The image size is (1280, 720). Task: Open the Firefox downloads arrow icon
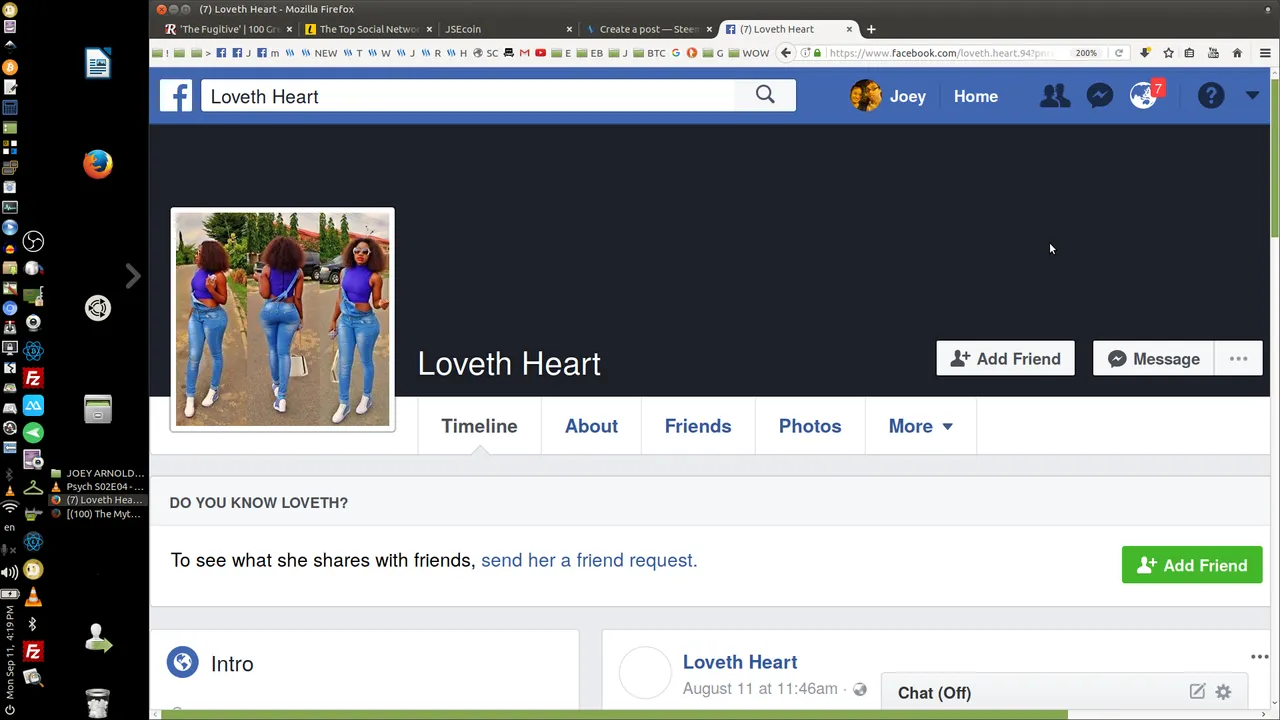tap(1145, 53)
